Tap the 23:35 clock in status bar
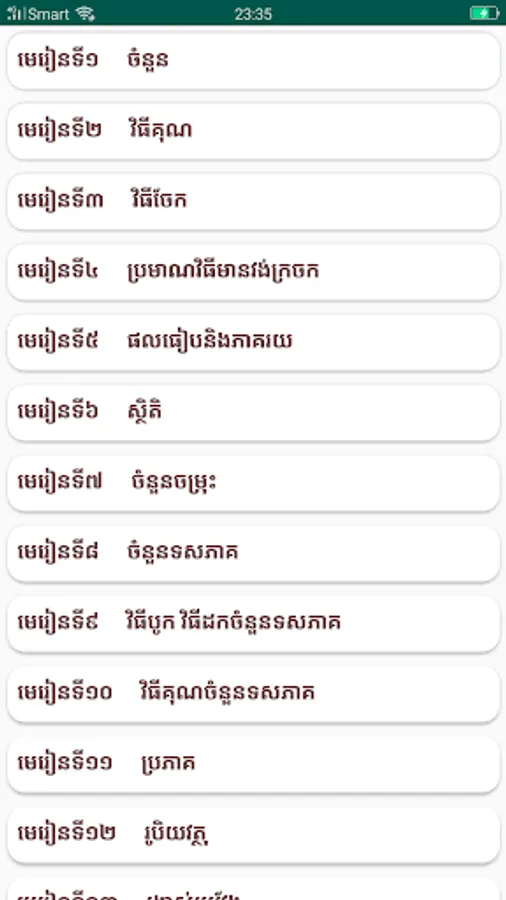The width and height of the screenshot is (506, 900). pyautogui.click(x=253, y=14)
